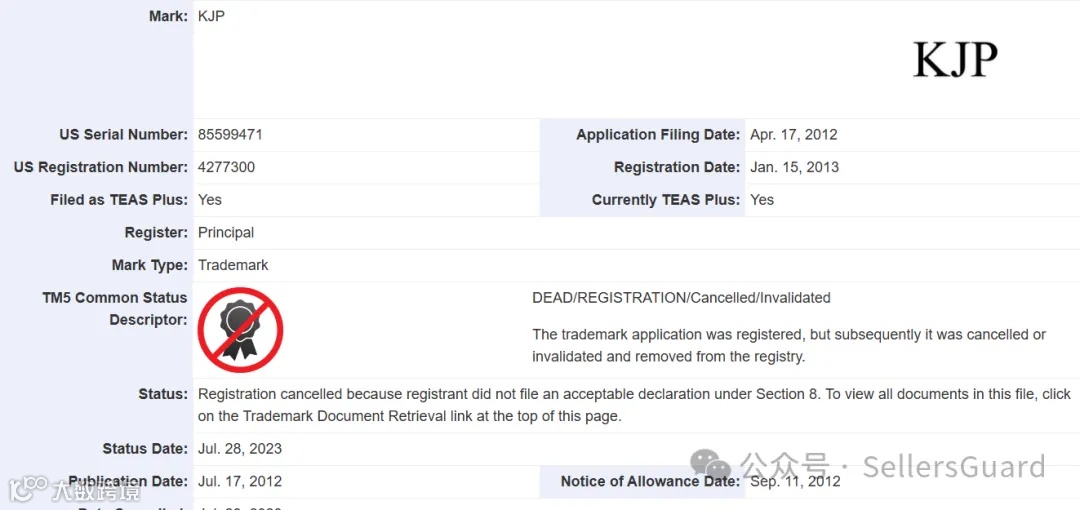Click the SellersGuard watermark text
The height and width of the screenshot is (510, 1080).
click(953, 466)
